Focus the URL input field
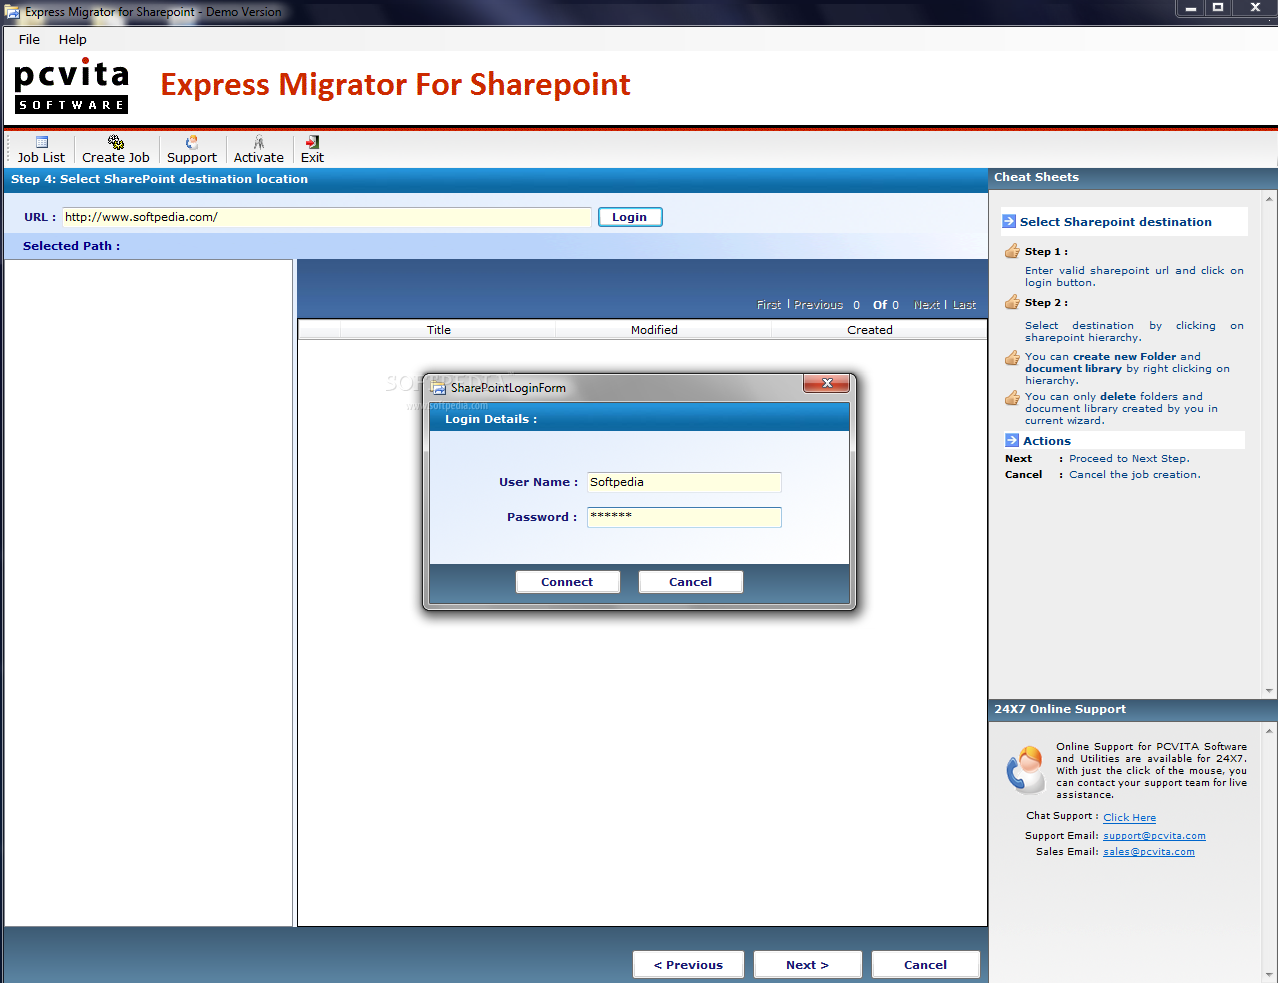The width and height of the screenshot is (1278, 983). click(326, 217)
